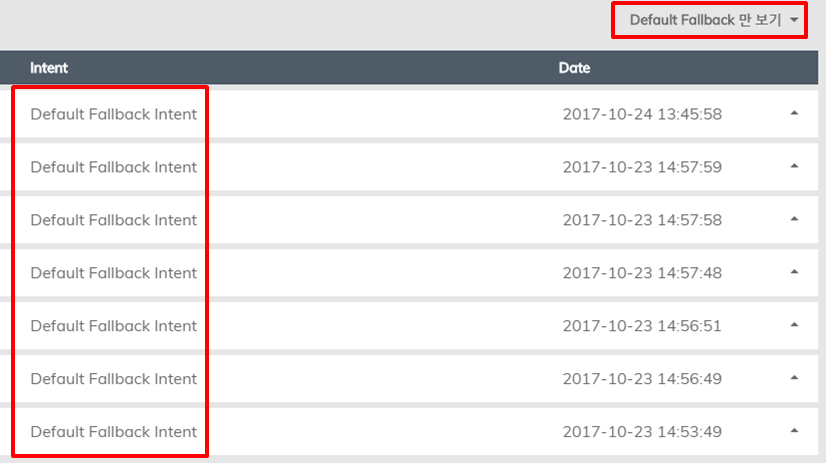
Task: Select the Default Fallback Intent logged at 14:56:49
Action: tap(113, 379)
